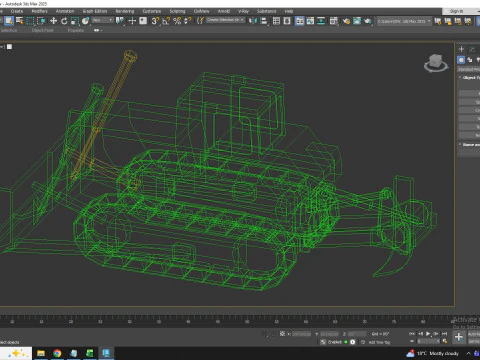480x360 pixels.
Task: Open Scripting menu
Action: point(177,11)
